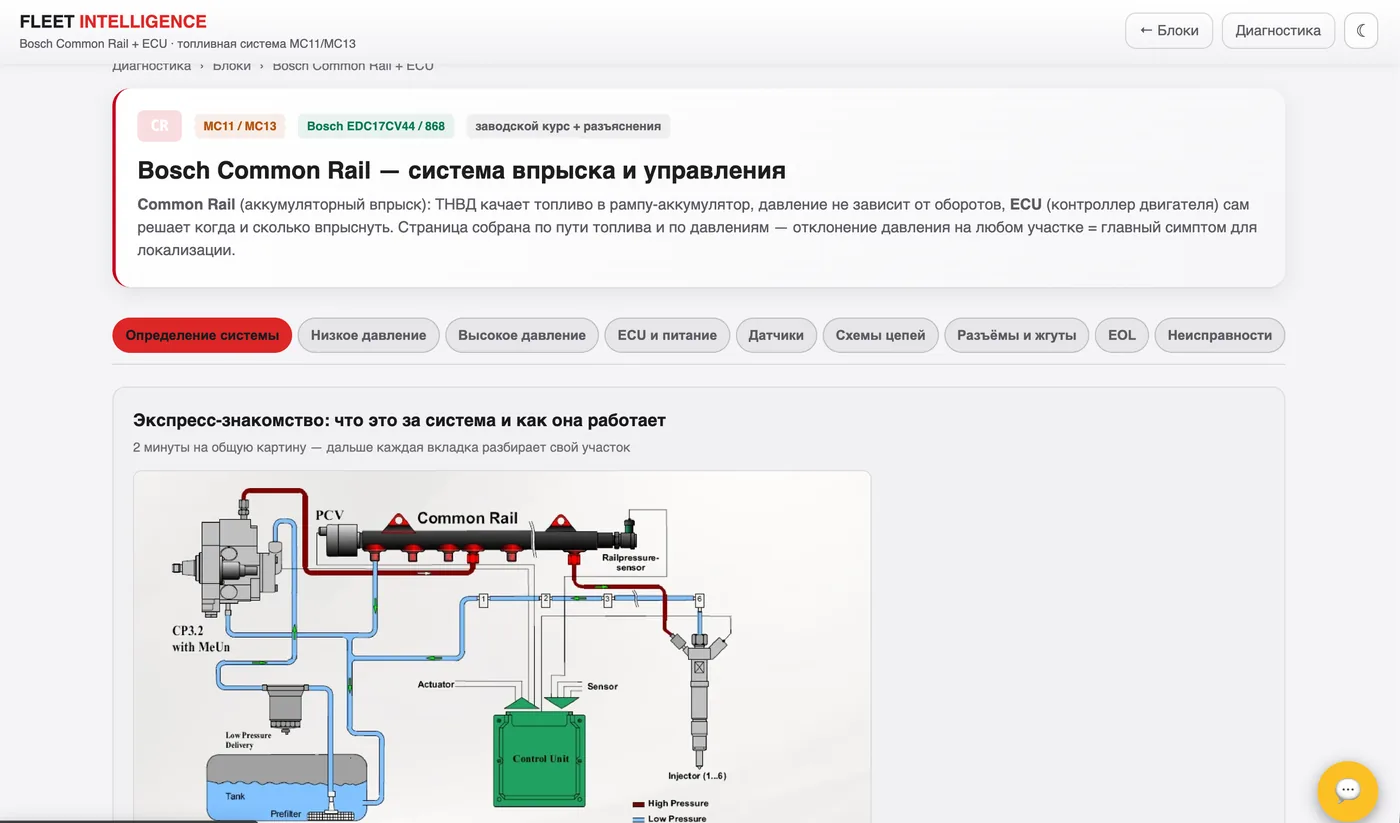
Task: Click the CP3.2 with MeUn pump label
Action: click(201, 639)
